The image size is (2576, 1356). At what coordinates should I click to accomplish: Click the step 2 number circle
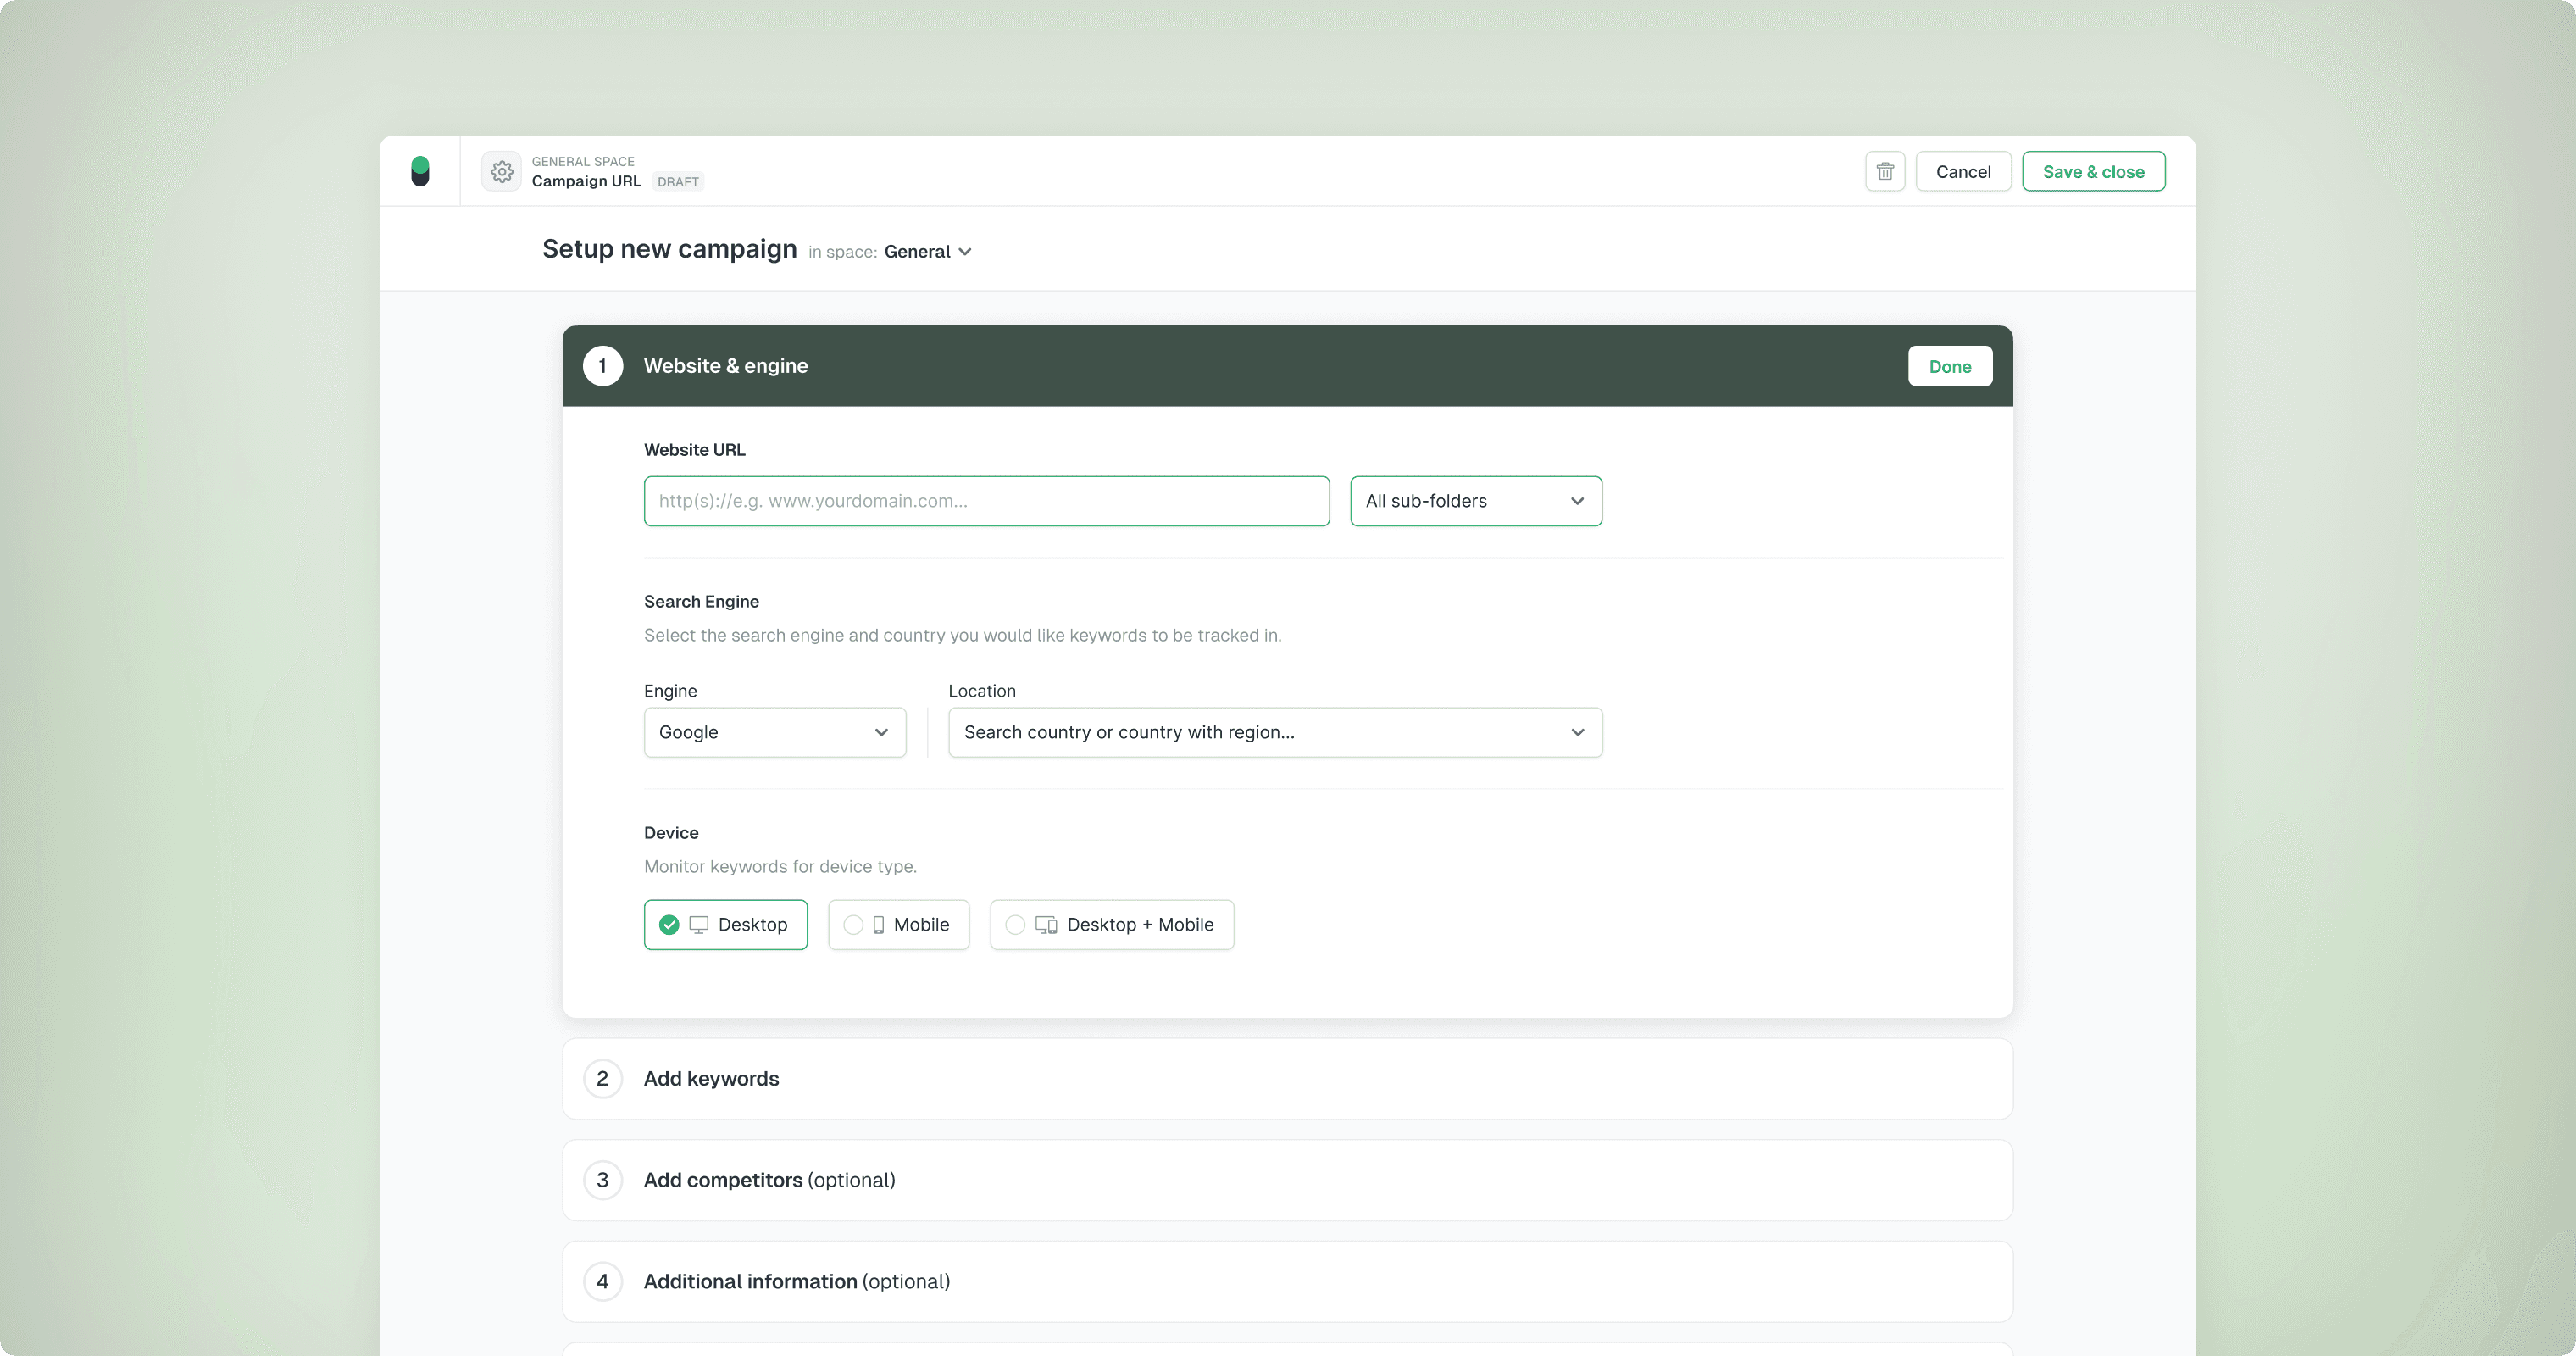(x=603, y=1079)
